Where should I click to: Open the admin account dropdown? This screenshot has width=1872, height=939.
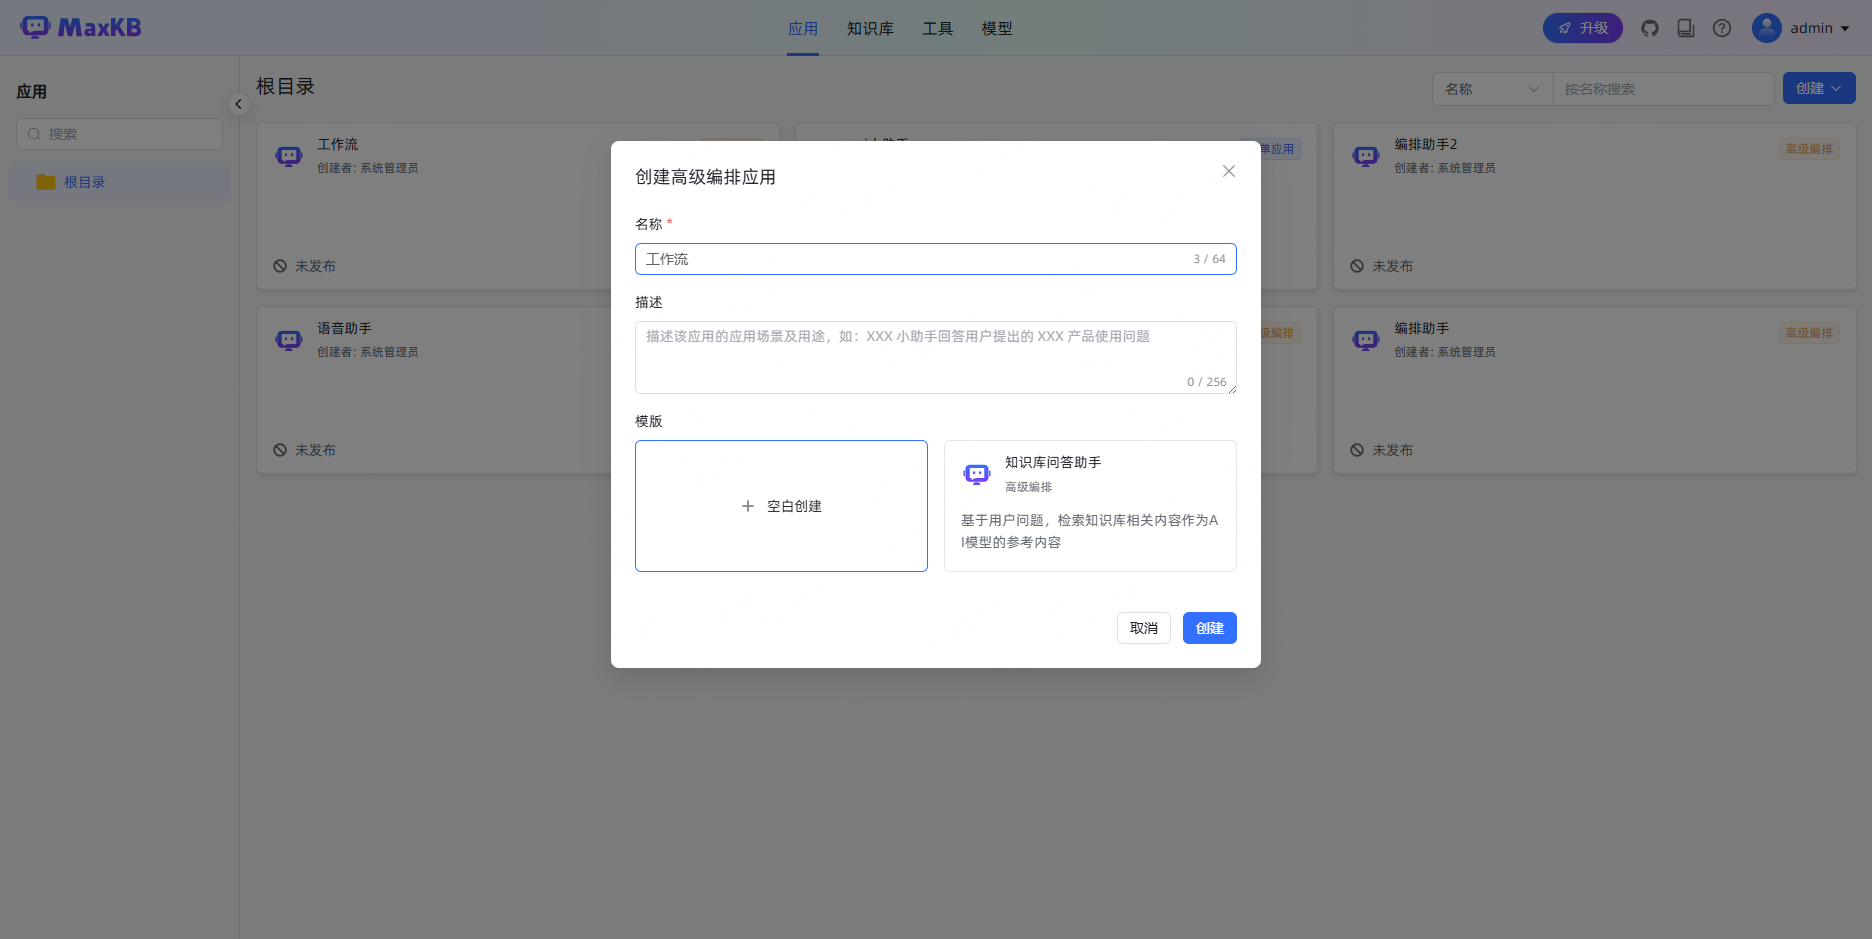tap(1821, 28)
